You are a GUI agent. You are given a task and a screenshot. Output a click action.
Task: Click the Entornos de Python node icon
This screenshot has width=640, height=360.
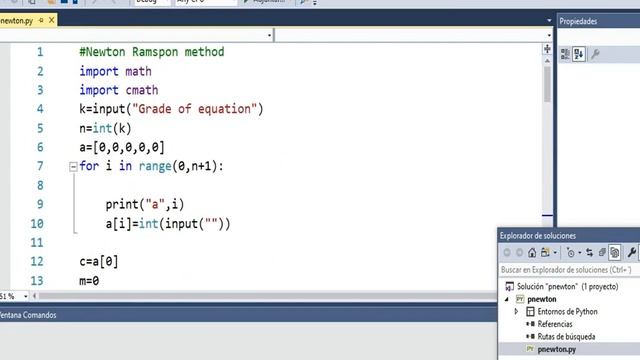[x=530, y=311]
